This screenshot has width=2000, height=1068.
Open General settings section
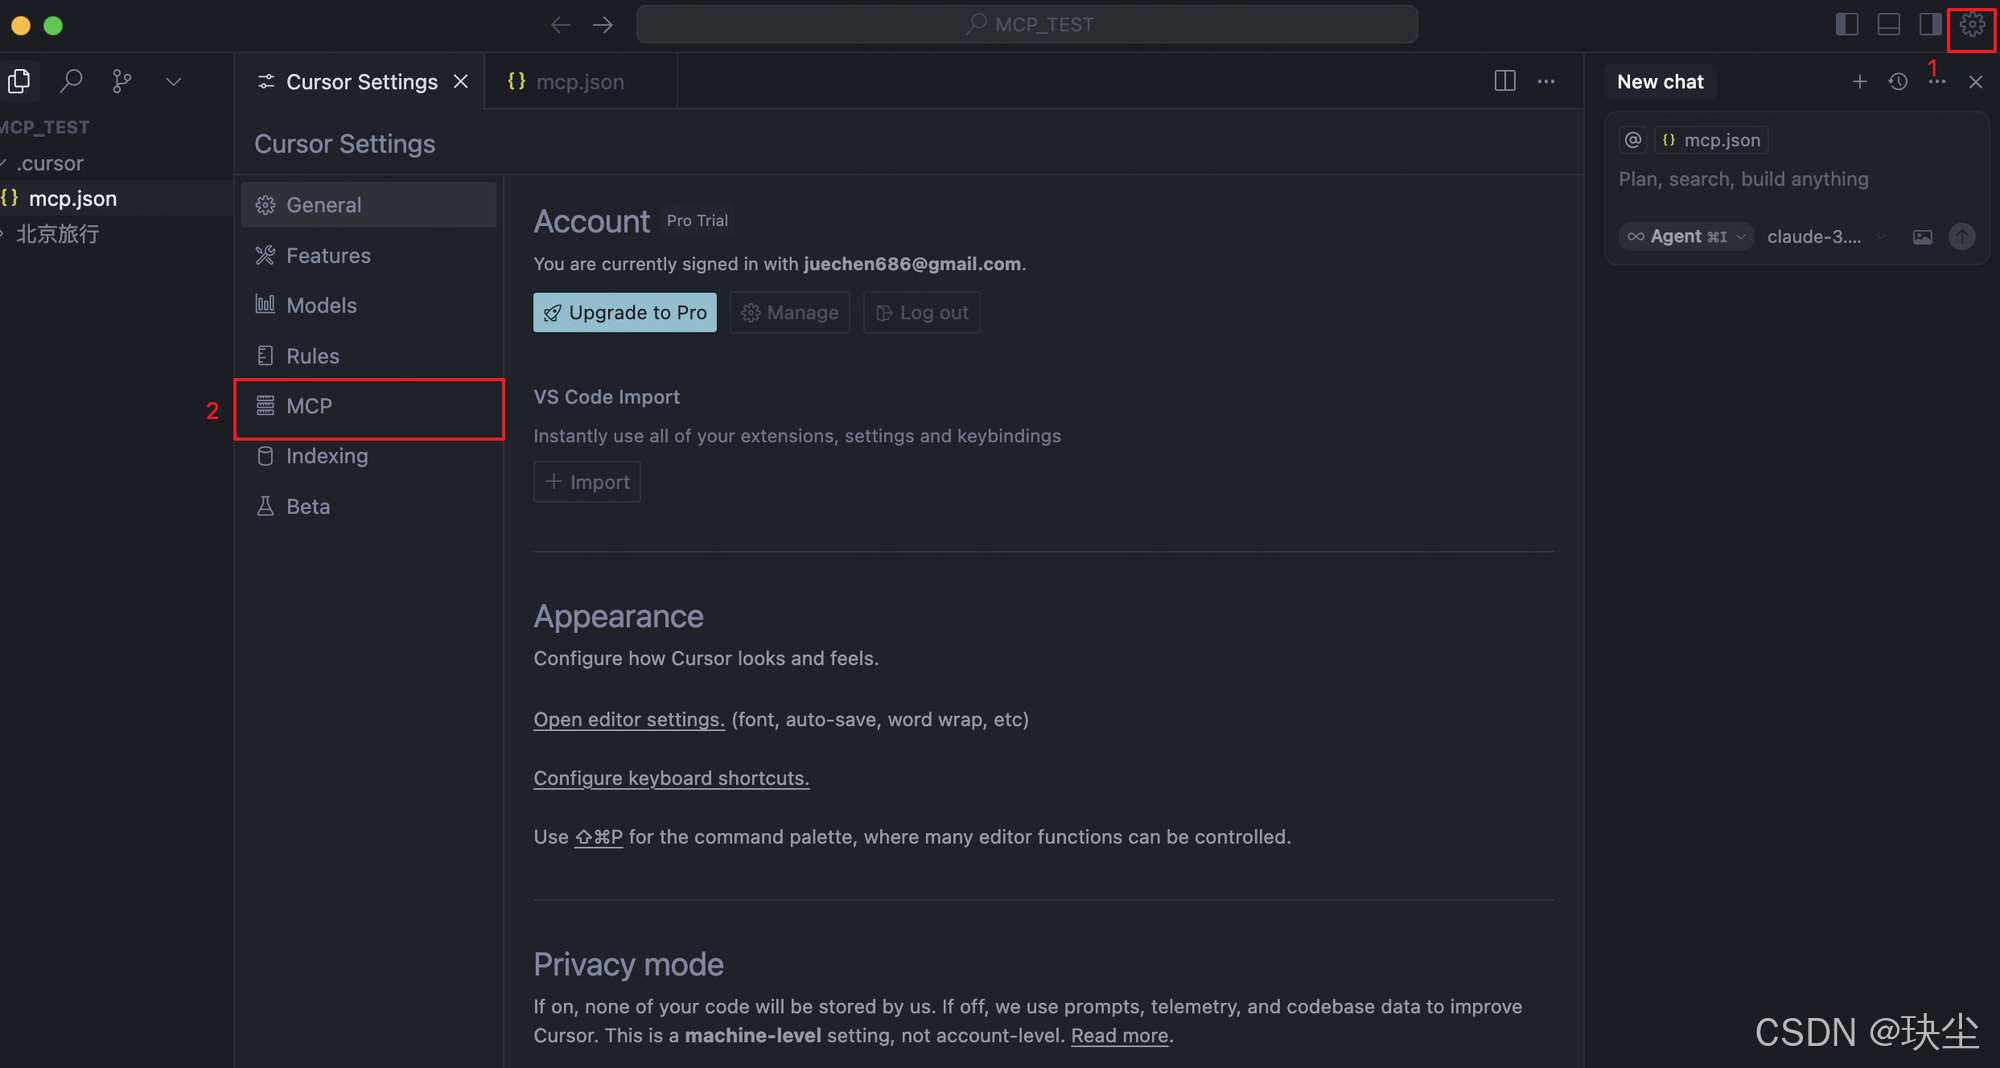[369, 205]
